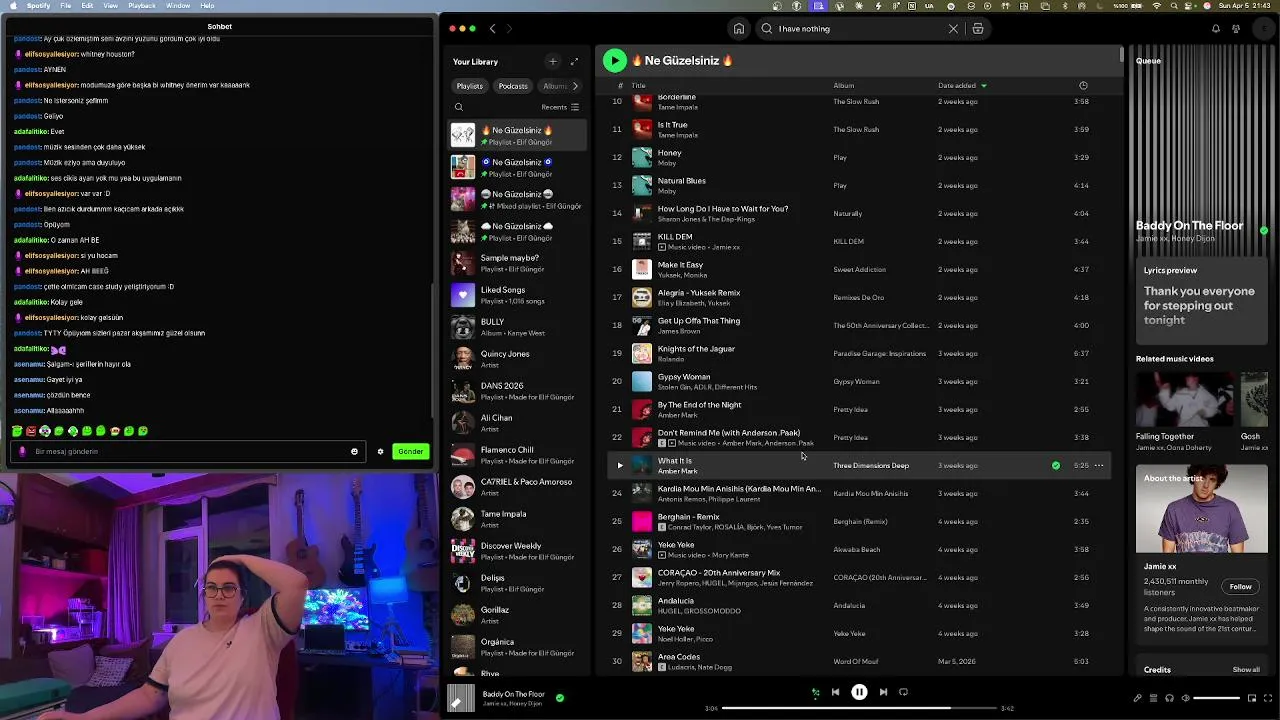
Task: Open the Spotify app menu
Action: click(x=38, y=6)
